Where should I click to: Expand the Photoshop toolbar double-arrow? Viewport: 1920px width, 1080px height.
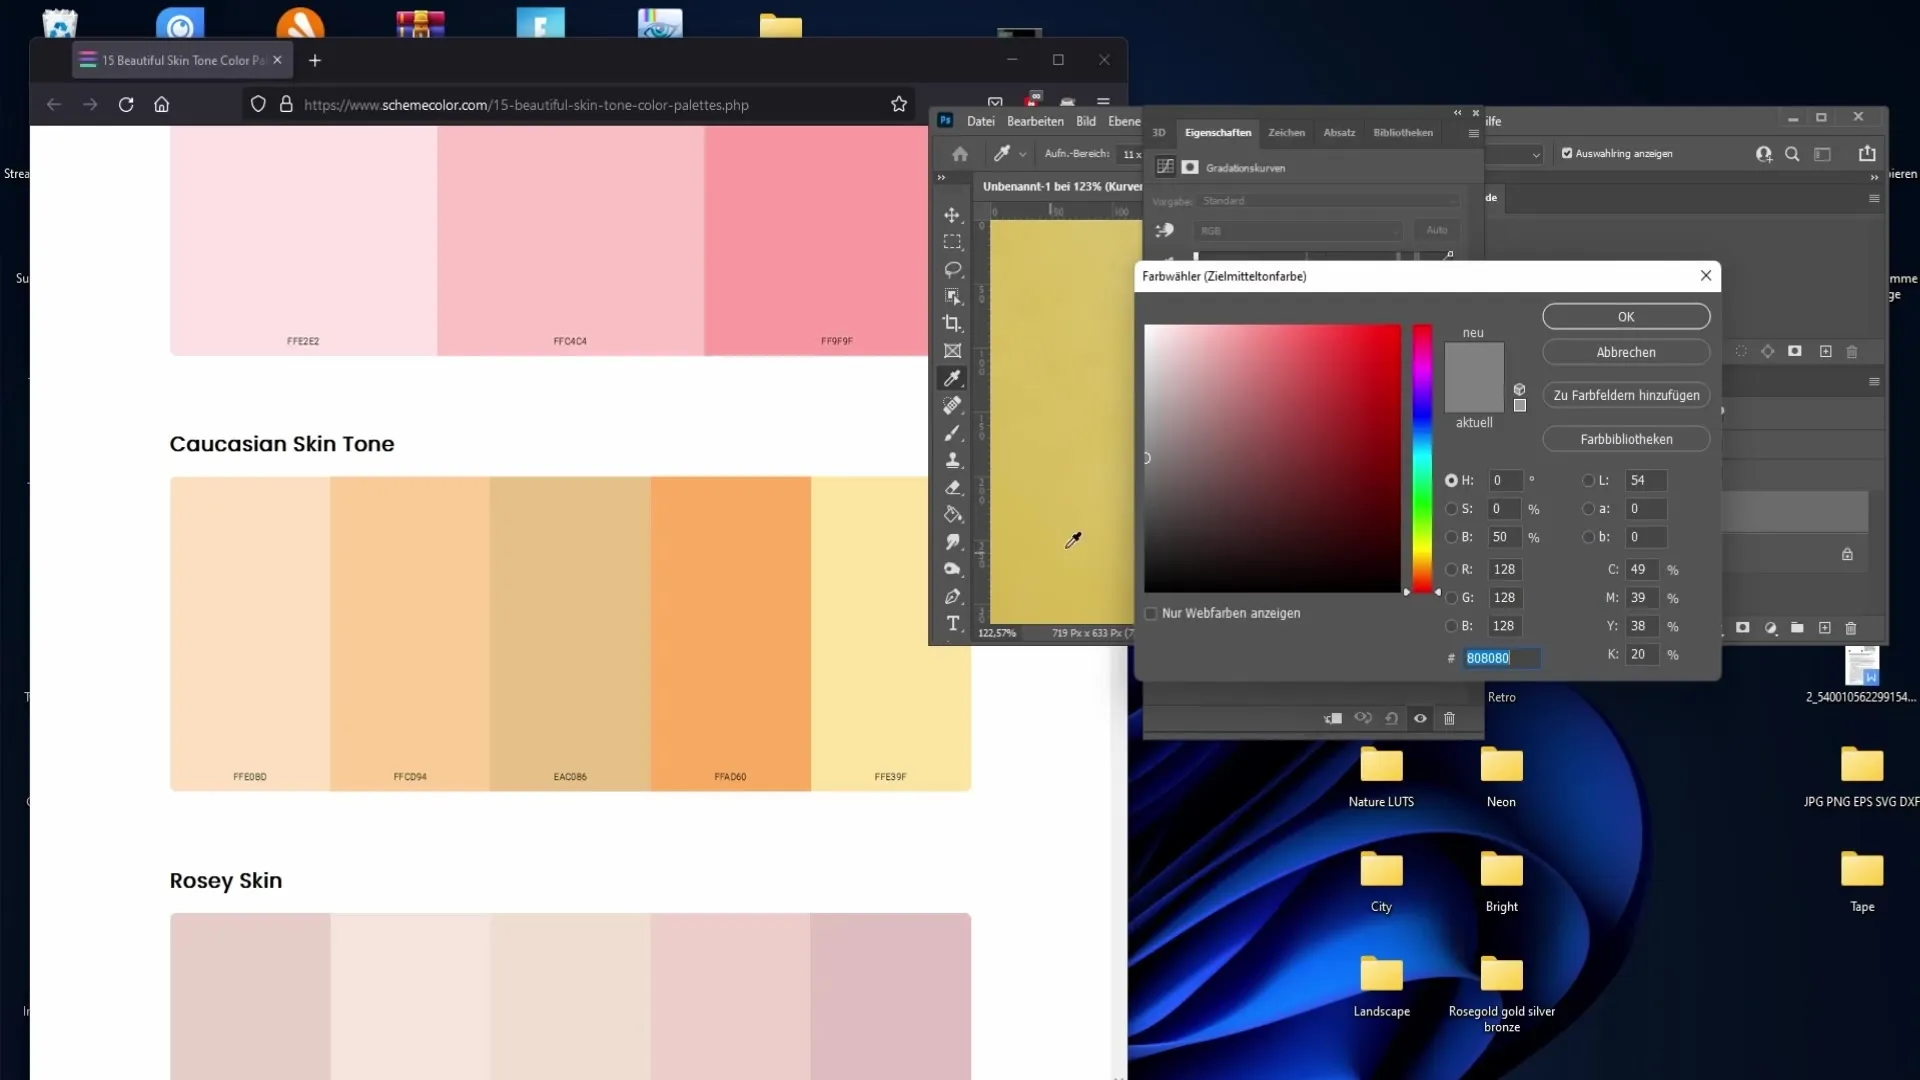(941, 177)
